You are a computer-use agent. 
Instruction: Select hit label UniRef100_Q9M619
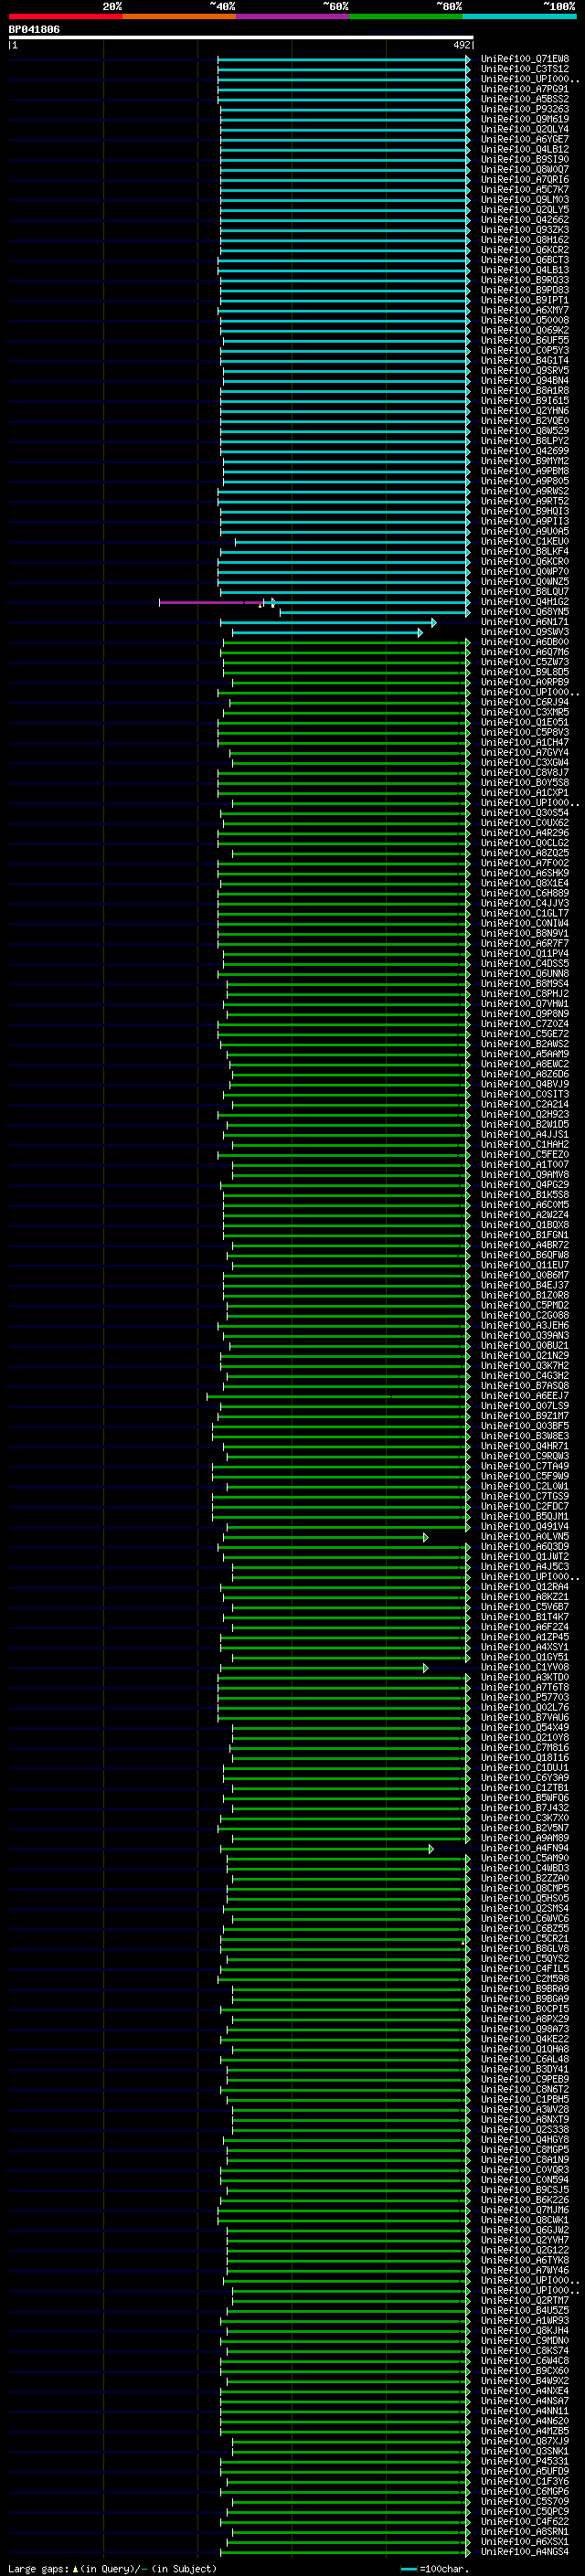525,119
